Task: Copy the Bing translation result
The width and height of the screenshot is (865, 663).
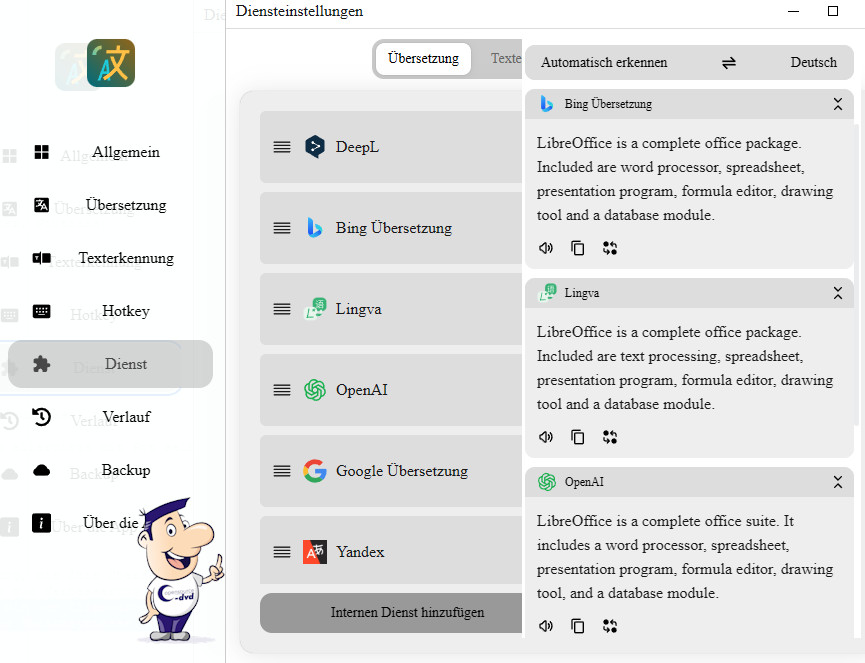Action: pos(578,248)
